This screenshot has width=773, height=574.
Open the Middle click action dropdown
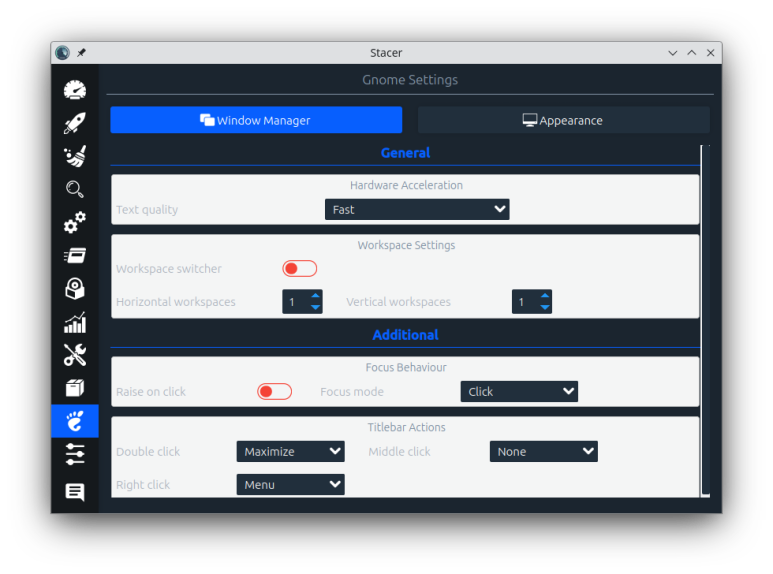[x=544, y=452]
